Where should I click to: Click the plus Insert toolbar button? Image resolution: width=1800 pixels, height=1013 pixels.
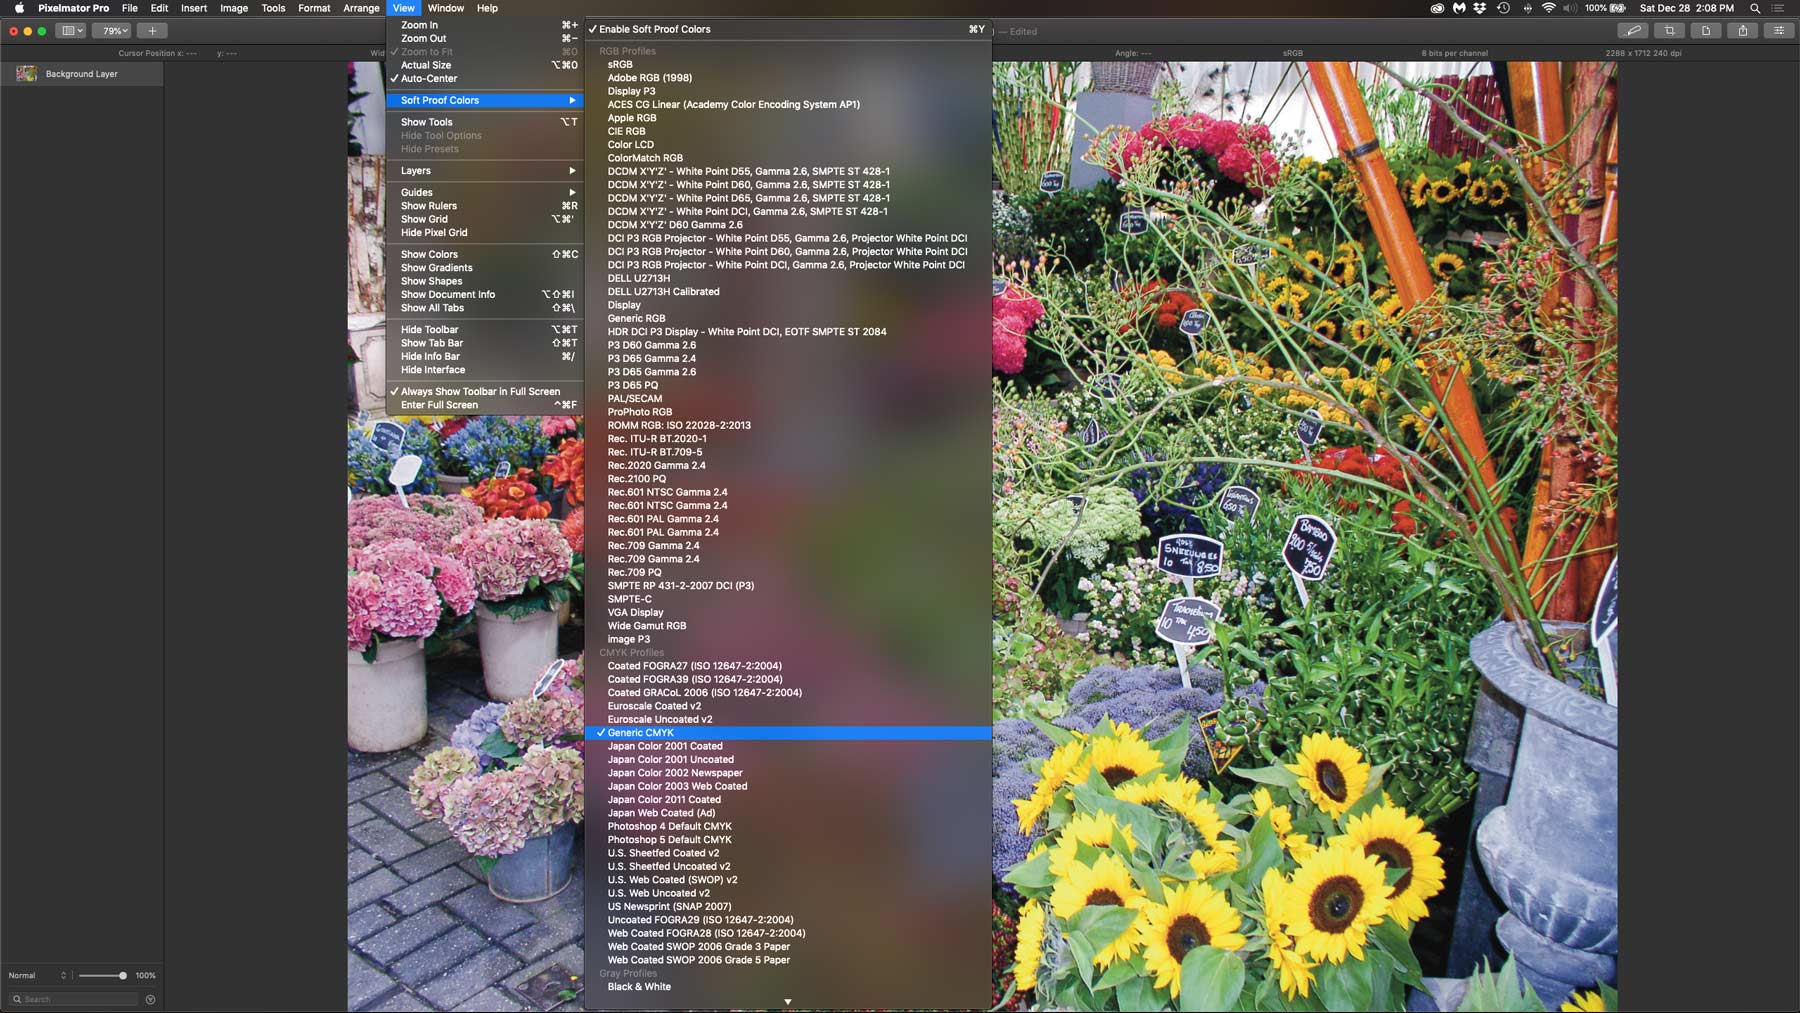pos(152,31)
